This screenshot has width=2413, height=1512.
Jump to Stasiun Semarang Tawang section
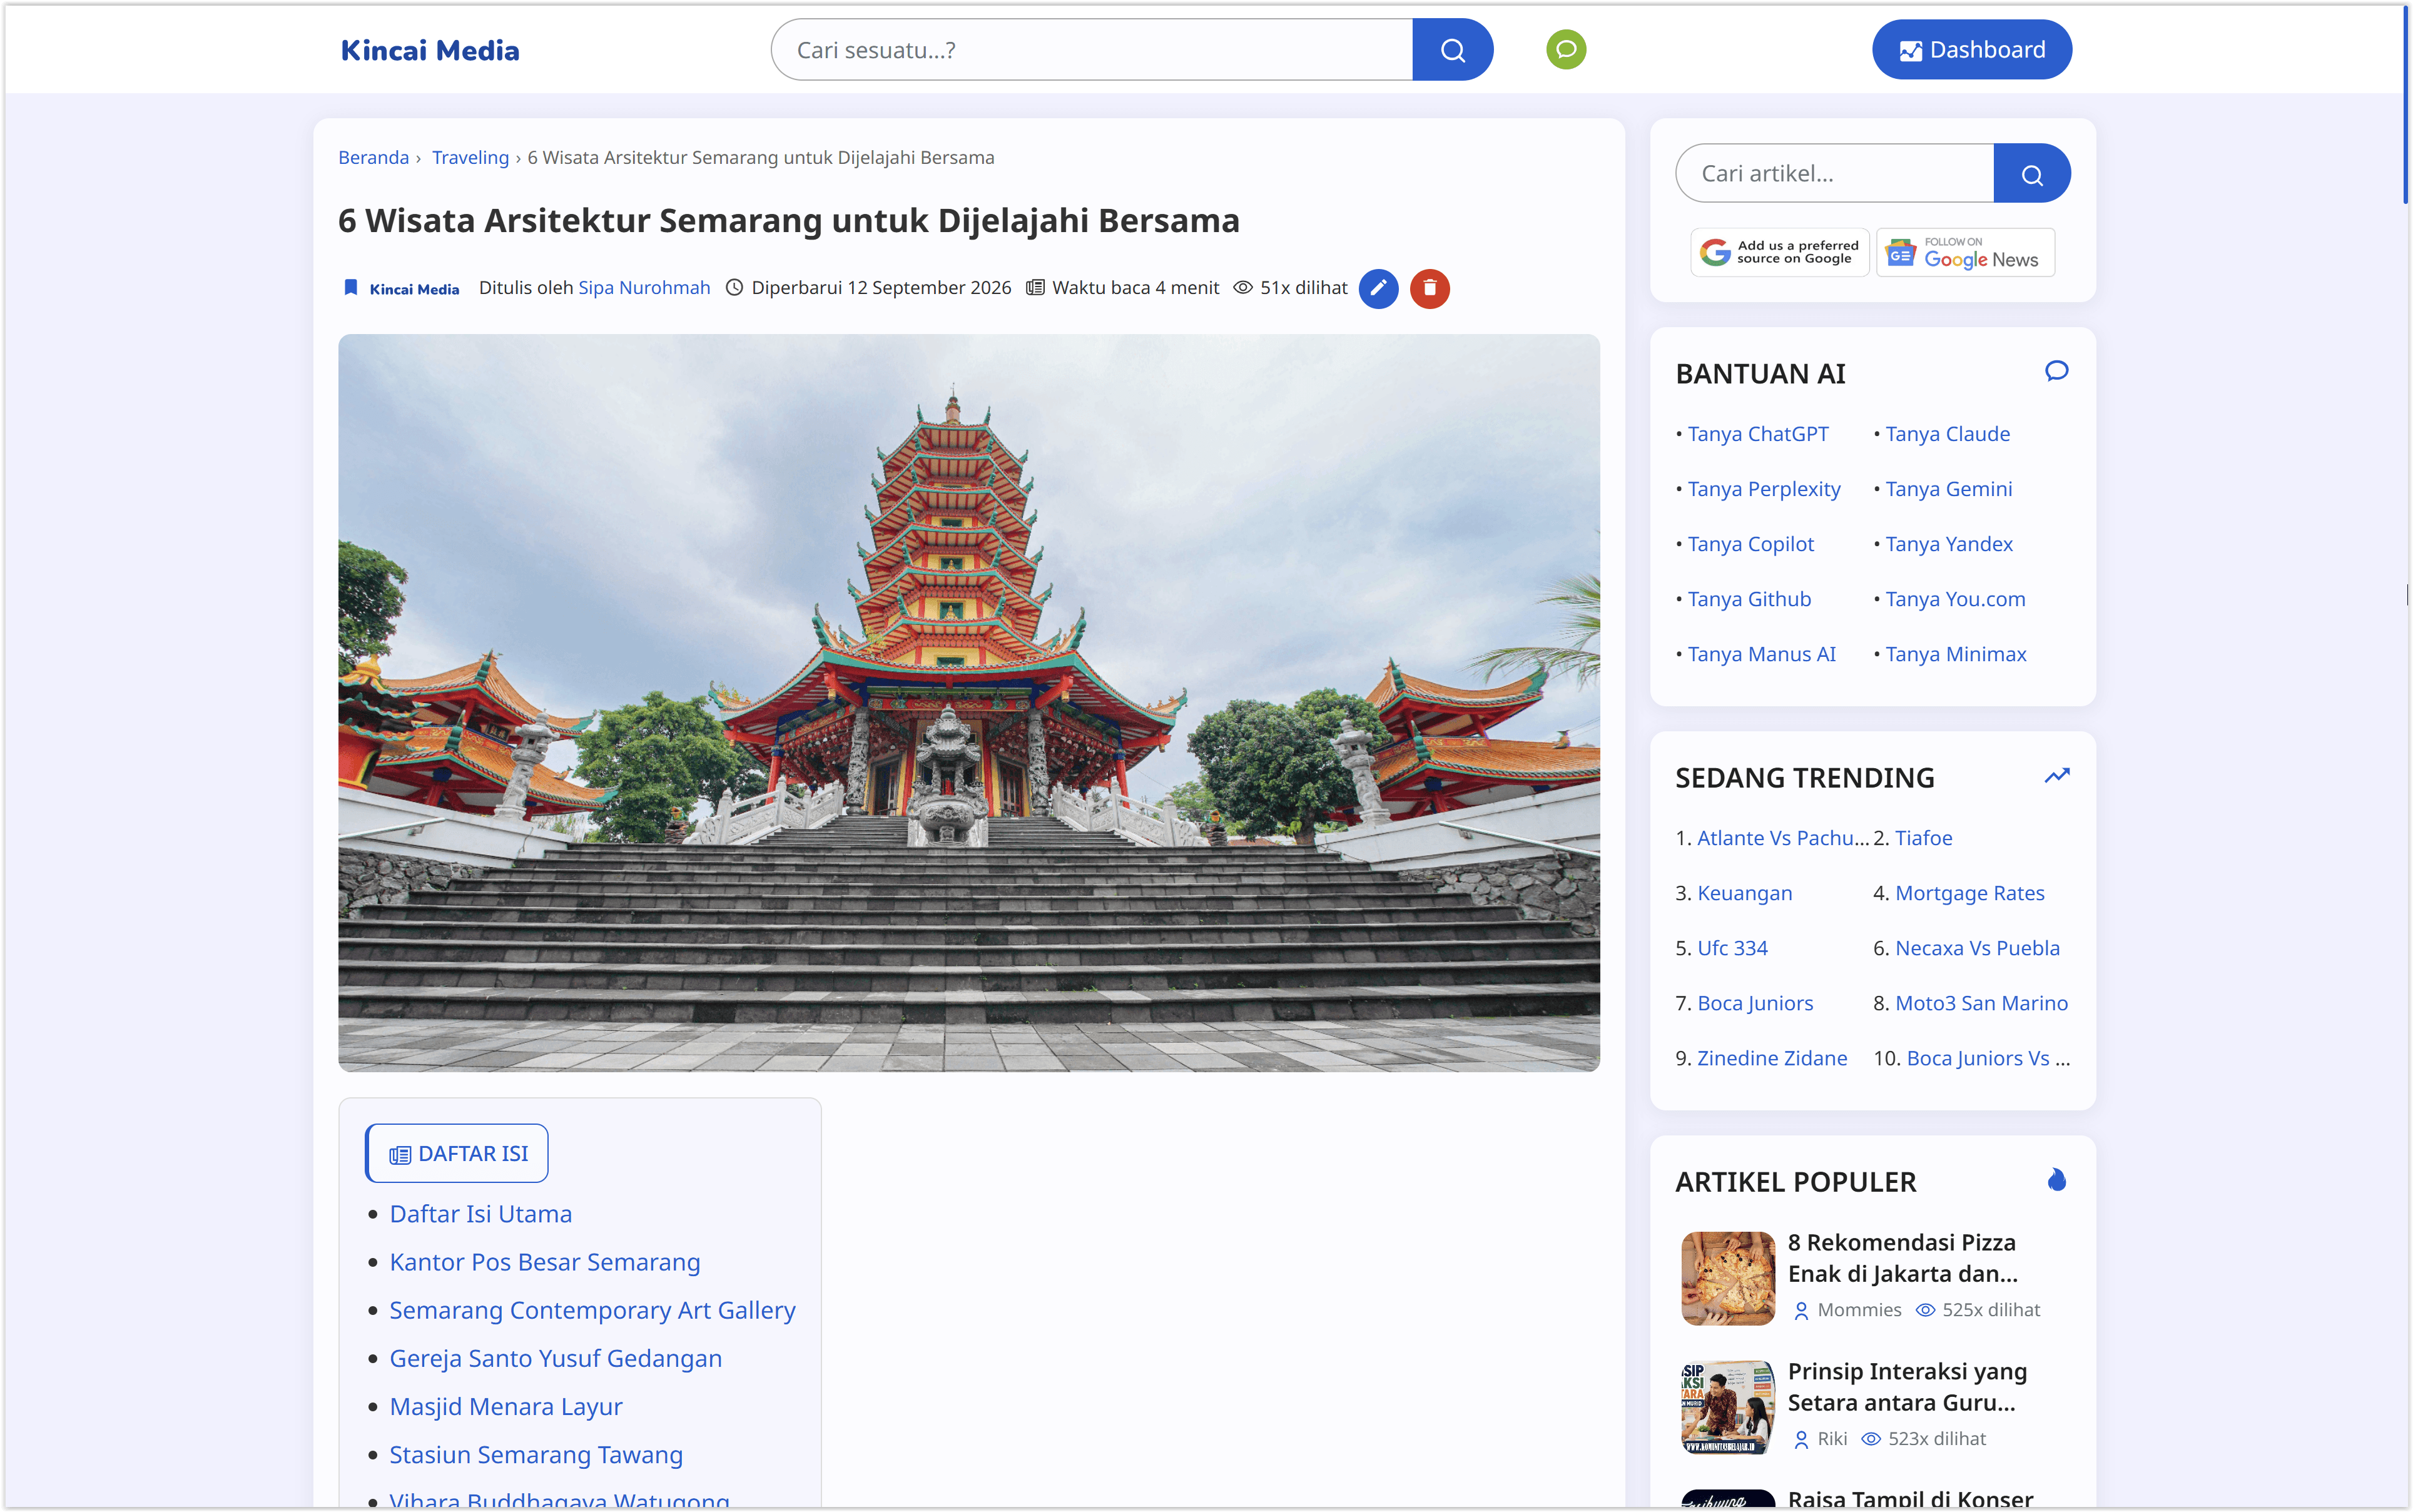536,1455
